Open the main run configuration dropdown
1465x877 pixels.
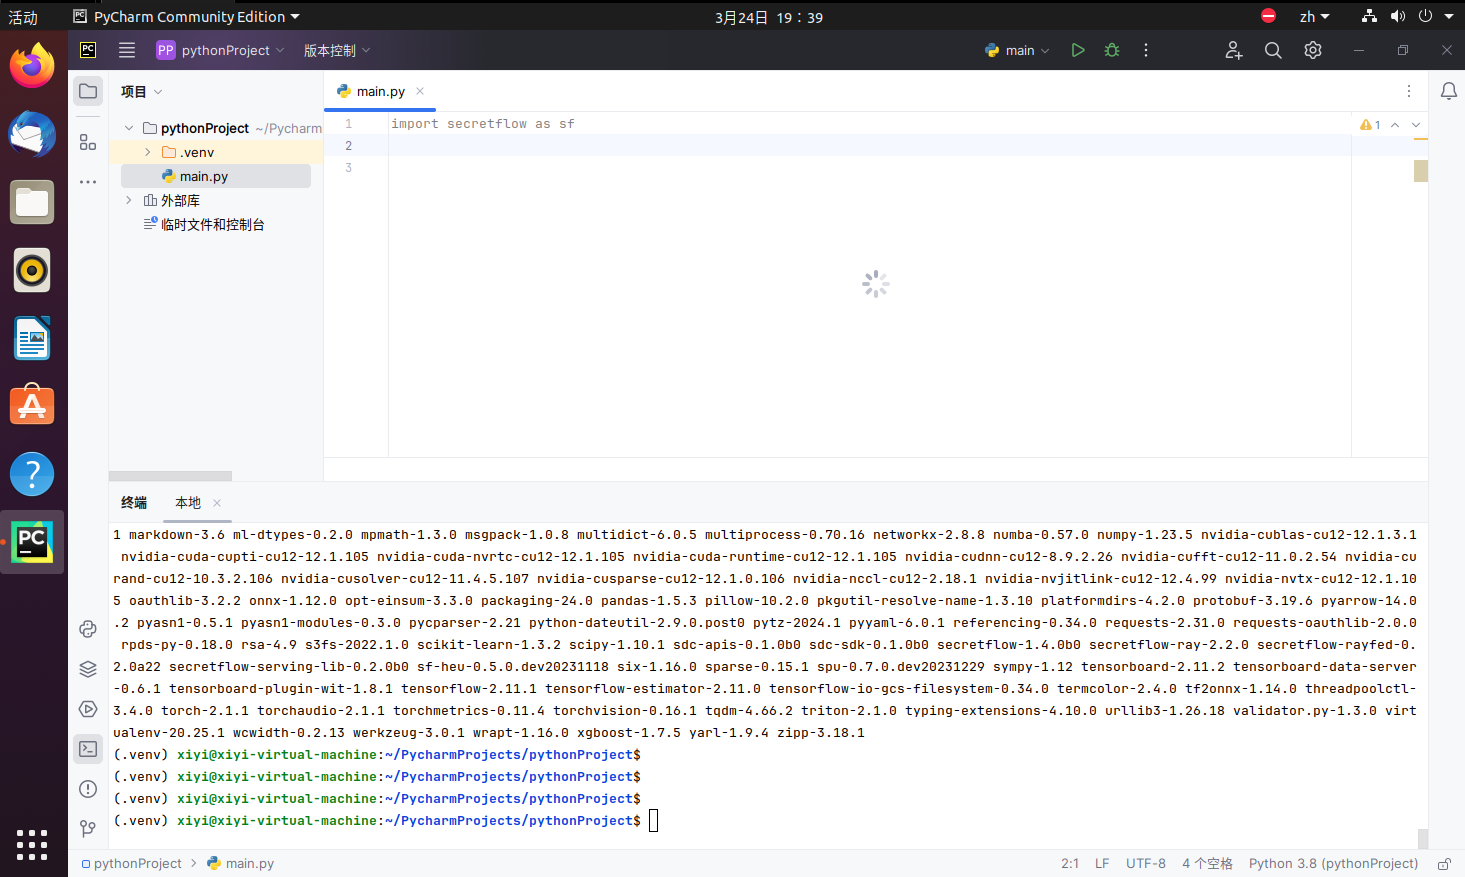[1017, 50]
